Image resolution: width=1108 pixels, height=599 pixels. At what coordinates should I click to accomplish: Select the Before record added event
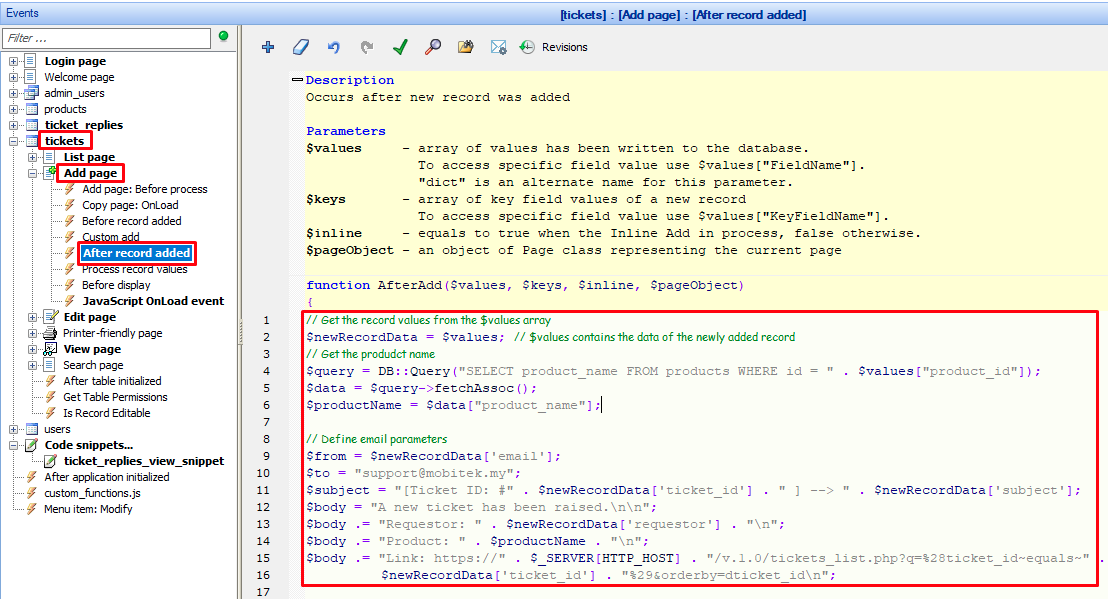point(131,221)
